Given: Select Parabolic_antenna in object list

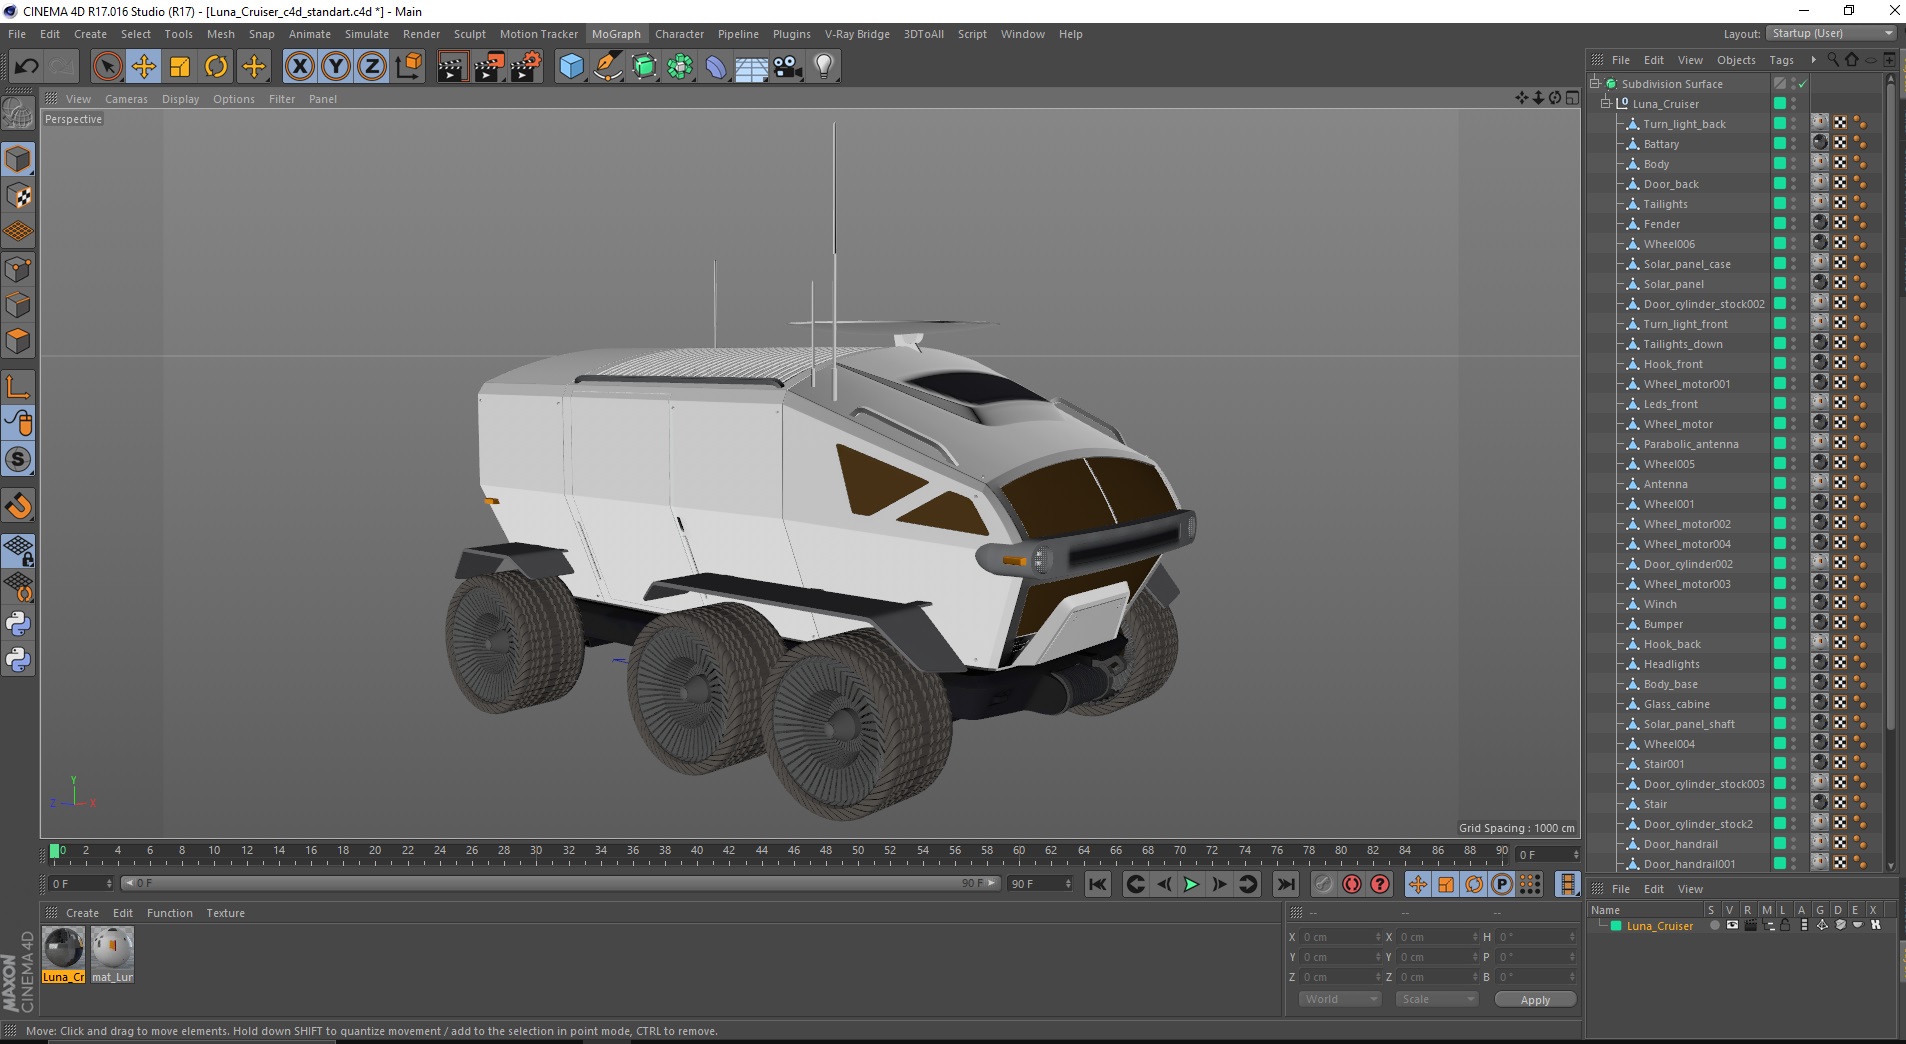Looking at the screenshot, I should 1690,444.
